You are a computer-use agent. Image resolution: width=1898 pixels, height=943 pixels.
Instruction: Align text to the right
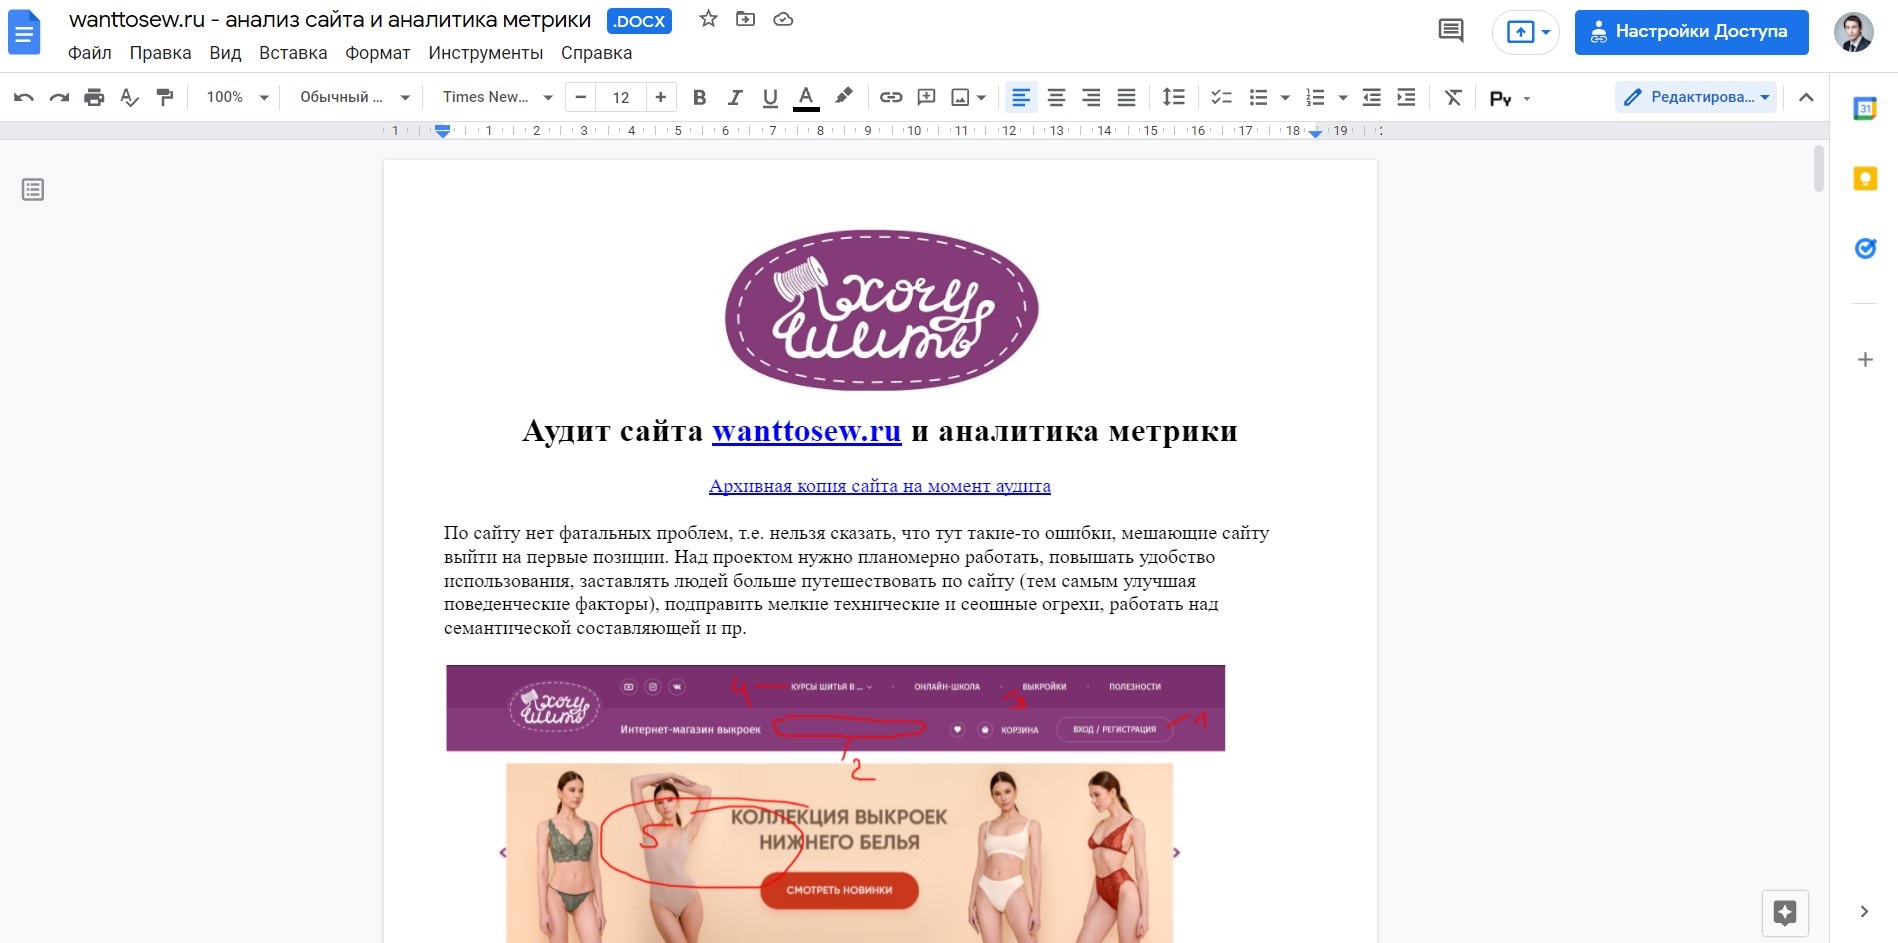point(1091,97)
